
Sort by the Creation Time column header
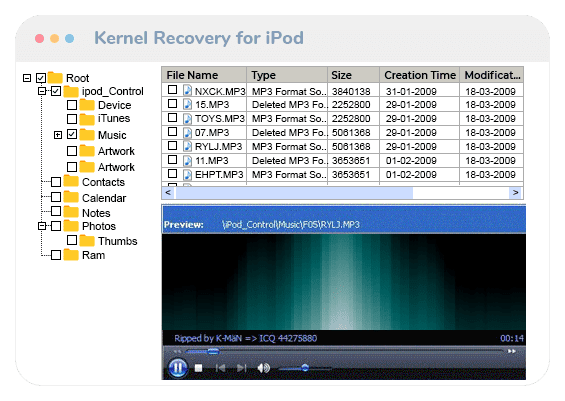(x=420, y=75)
